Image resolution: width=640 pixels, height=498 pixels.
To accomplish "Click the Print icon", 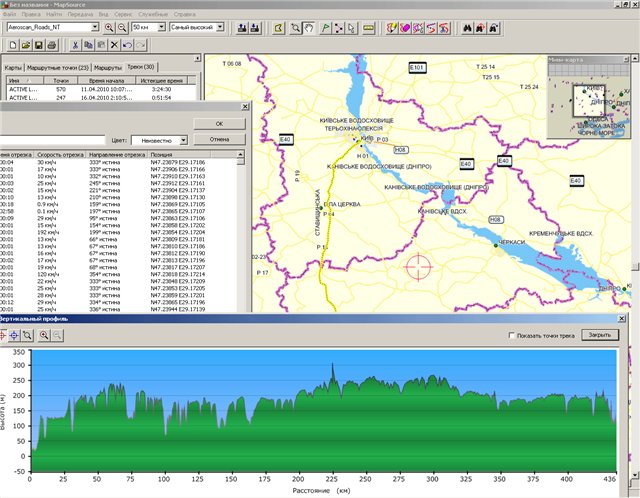I will click(52, 45).
